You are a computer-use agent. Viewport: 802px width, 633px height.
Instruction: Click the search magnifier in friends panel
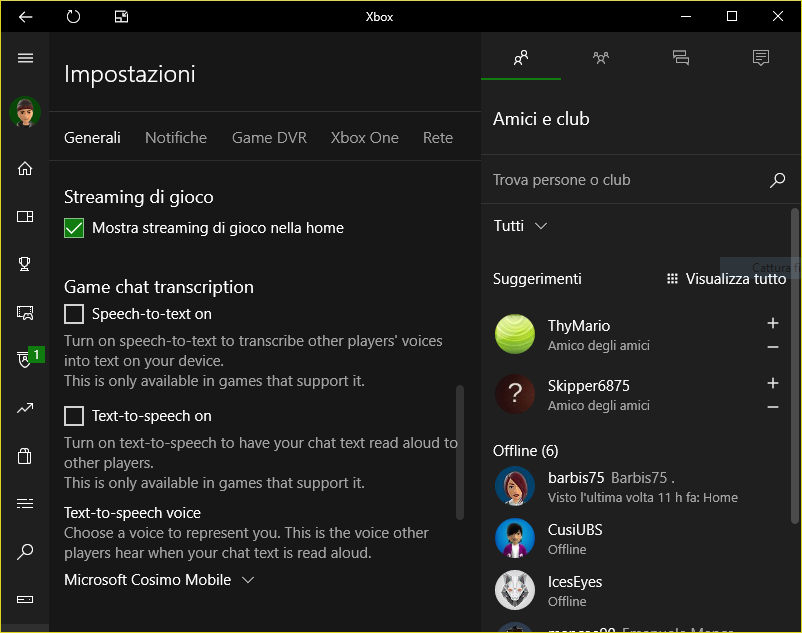click(777, 180)
